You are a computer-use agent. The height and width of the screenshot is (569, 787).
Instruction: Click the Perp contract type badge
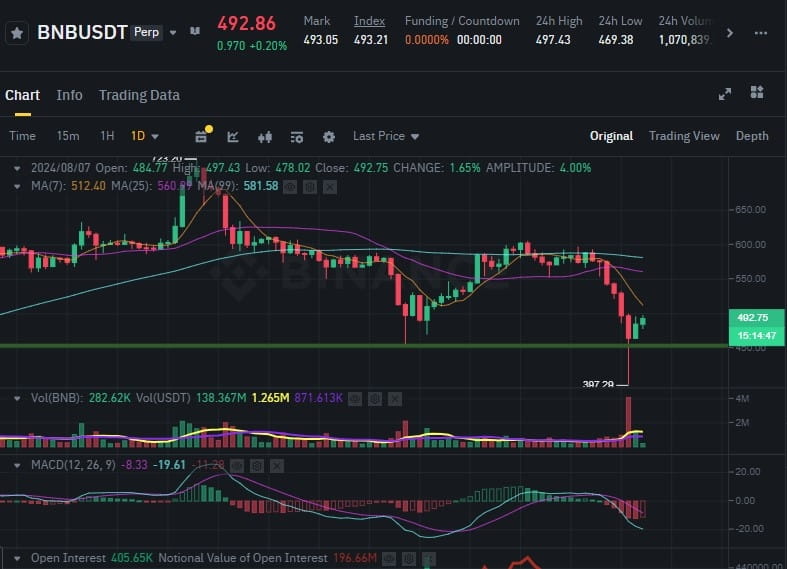147,32
